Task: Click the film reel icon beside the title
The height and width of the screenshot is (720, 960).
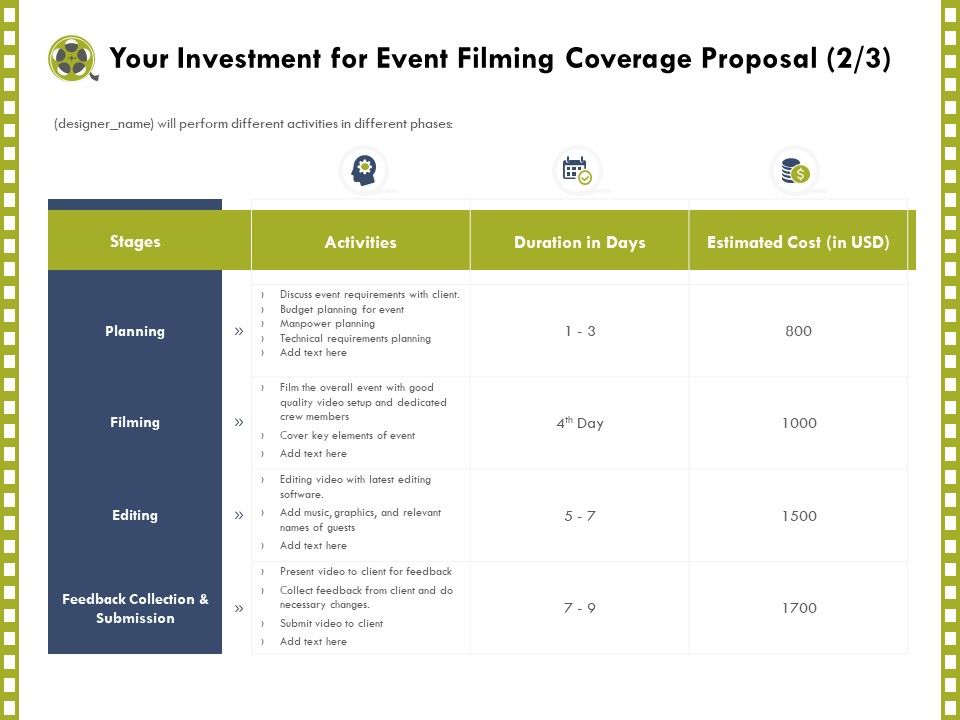Action: (73, 58)
